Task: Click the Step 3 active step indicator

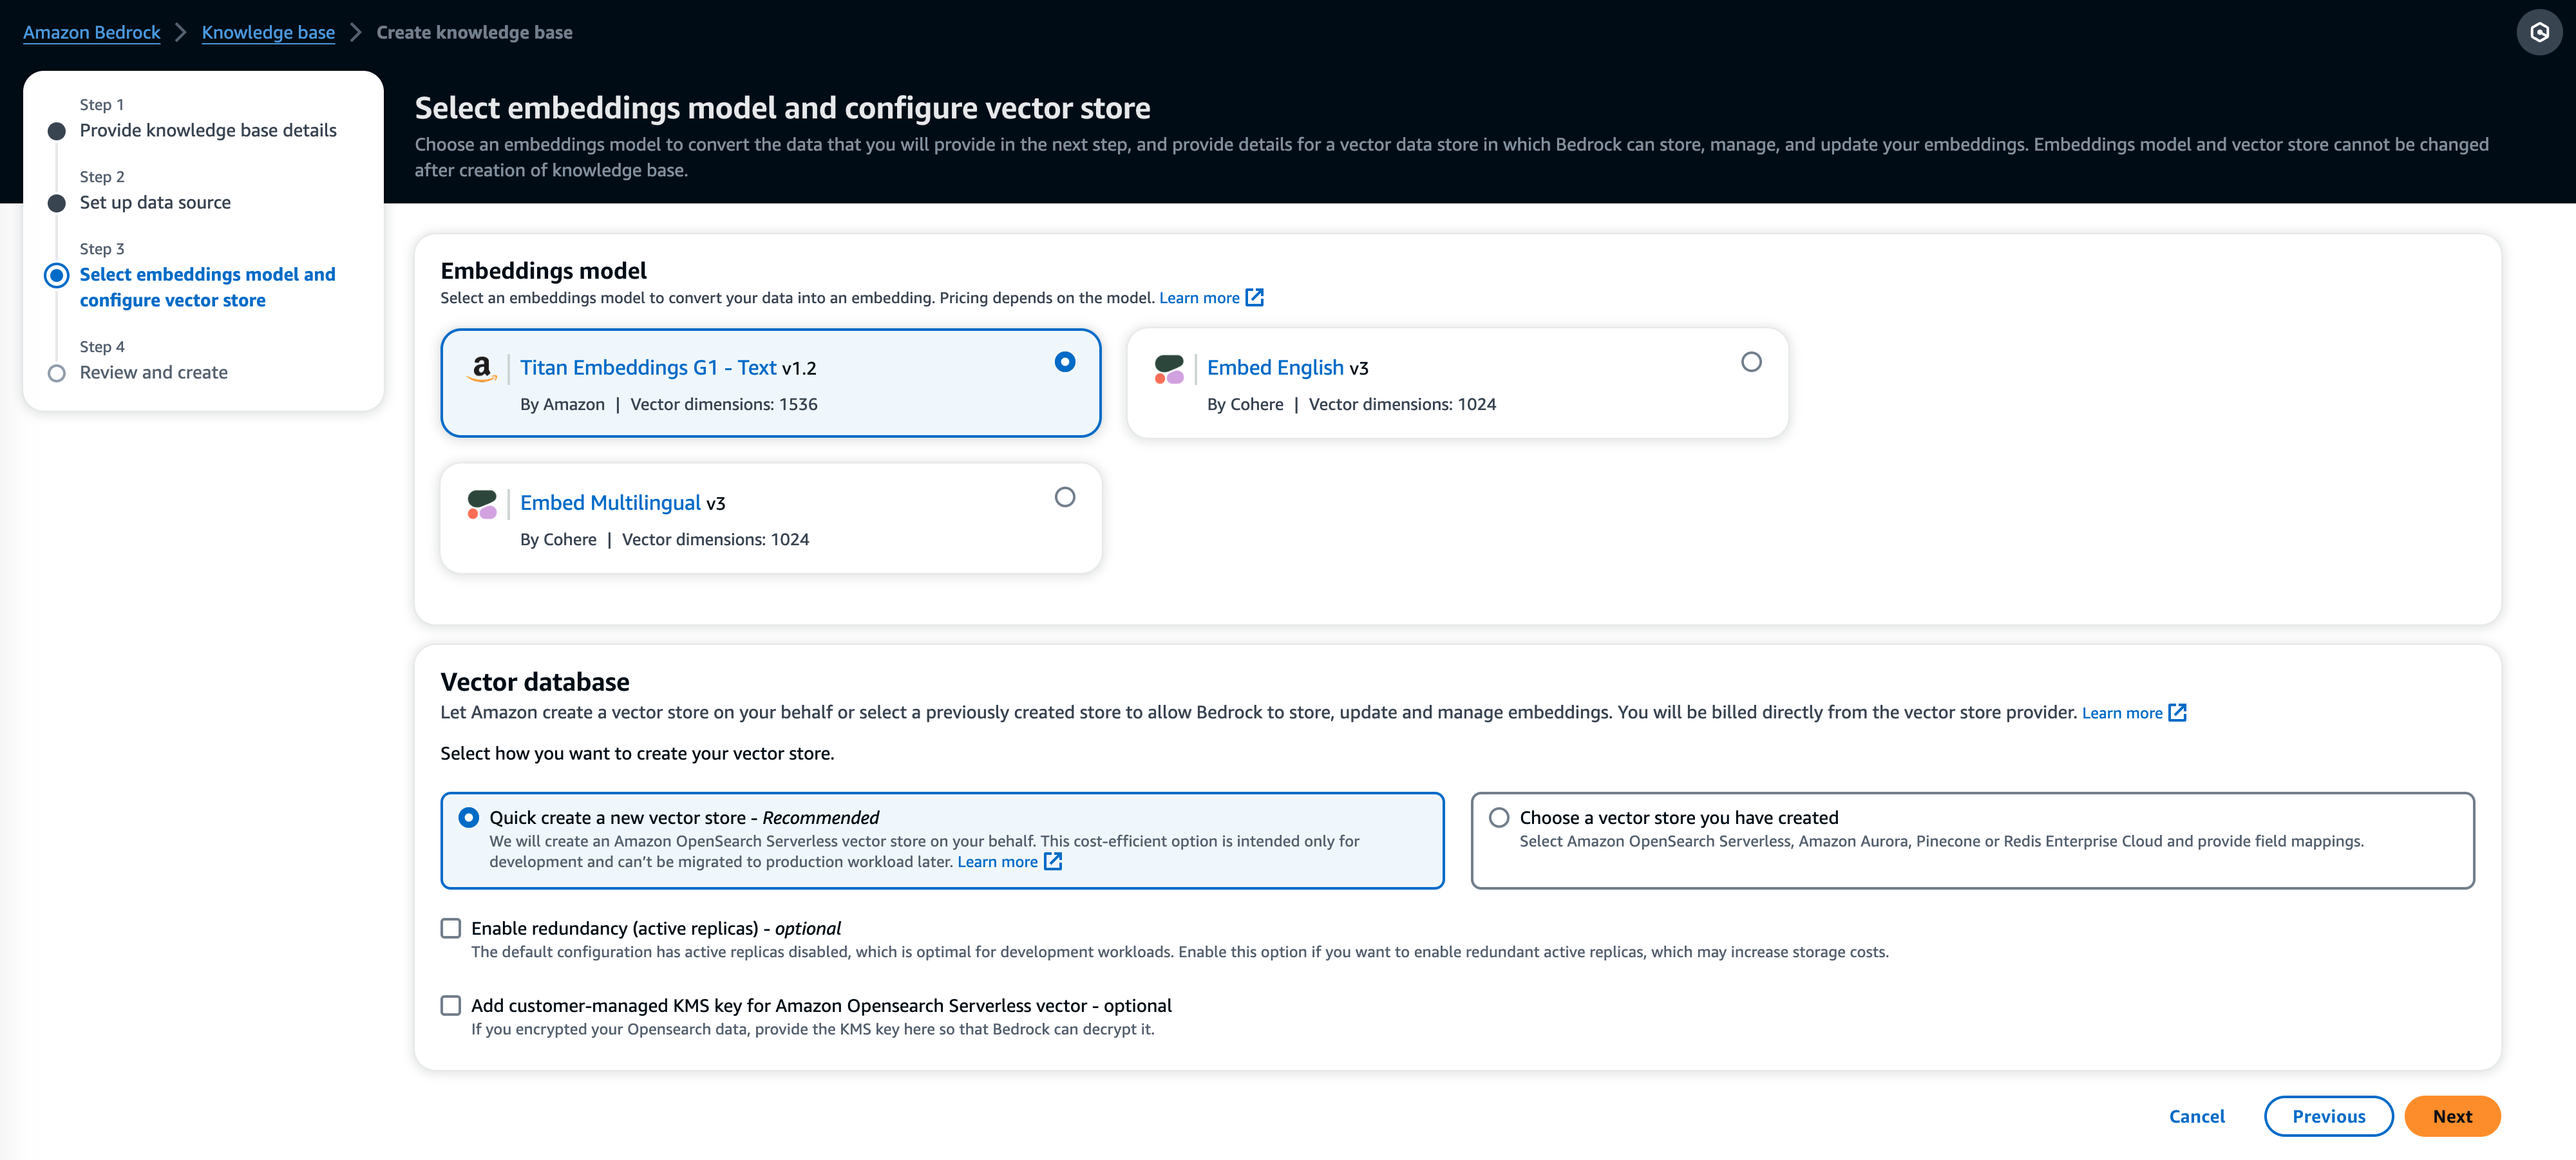Action: (57, 275)
